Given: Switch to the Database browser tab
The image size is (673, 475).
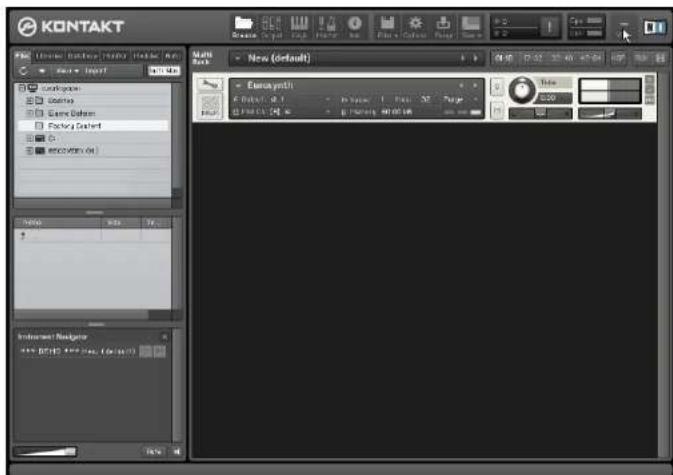Looking at the screenshot, I should click(82, 56).
